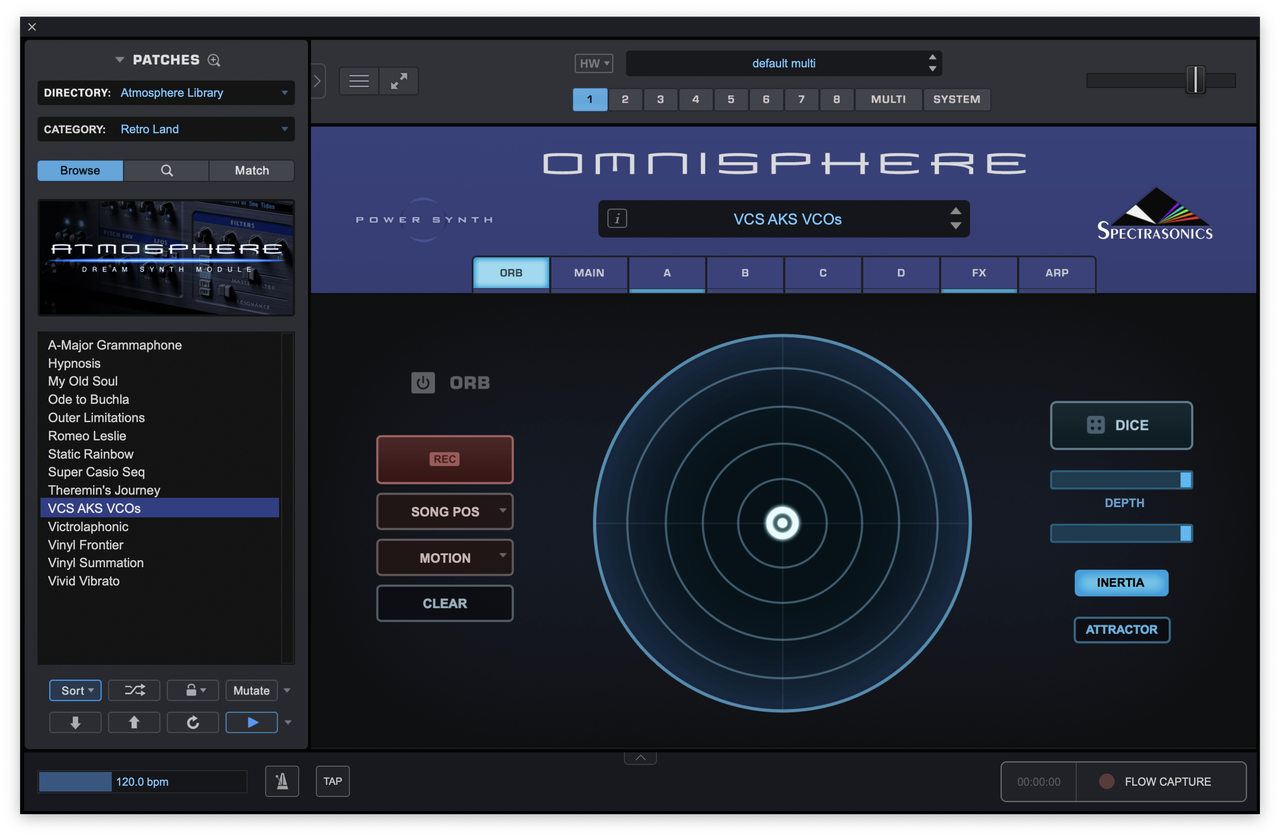Collapse the PATCHES header triangle

(x=120, y=60)
